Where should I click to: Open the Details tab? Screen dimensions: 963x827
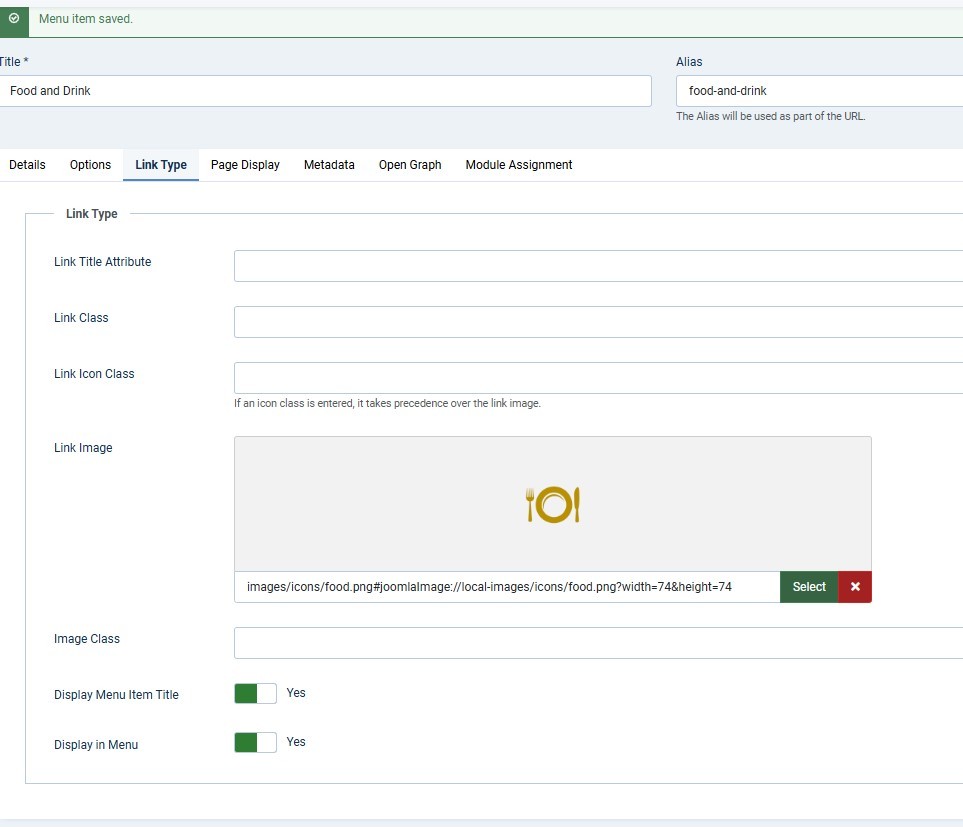pyautogui.click(x=27, y=165)
